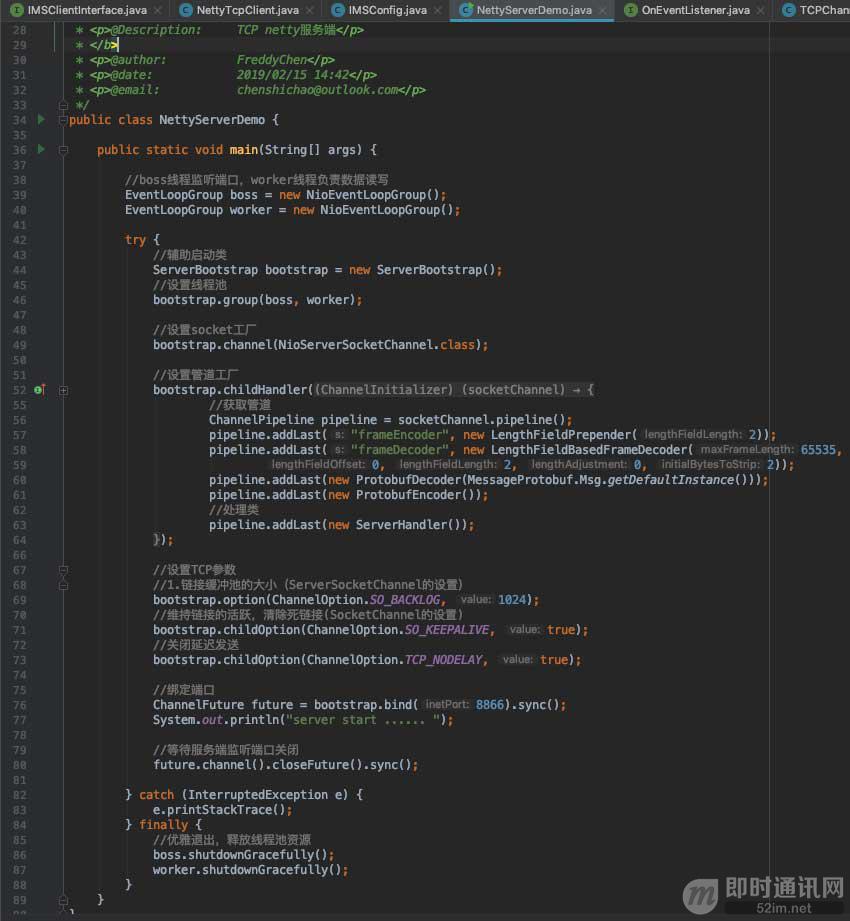Click the implements-interface gutter icon on line 52

coord(40,390)
